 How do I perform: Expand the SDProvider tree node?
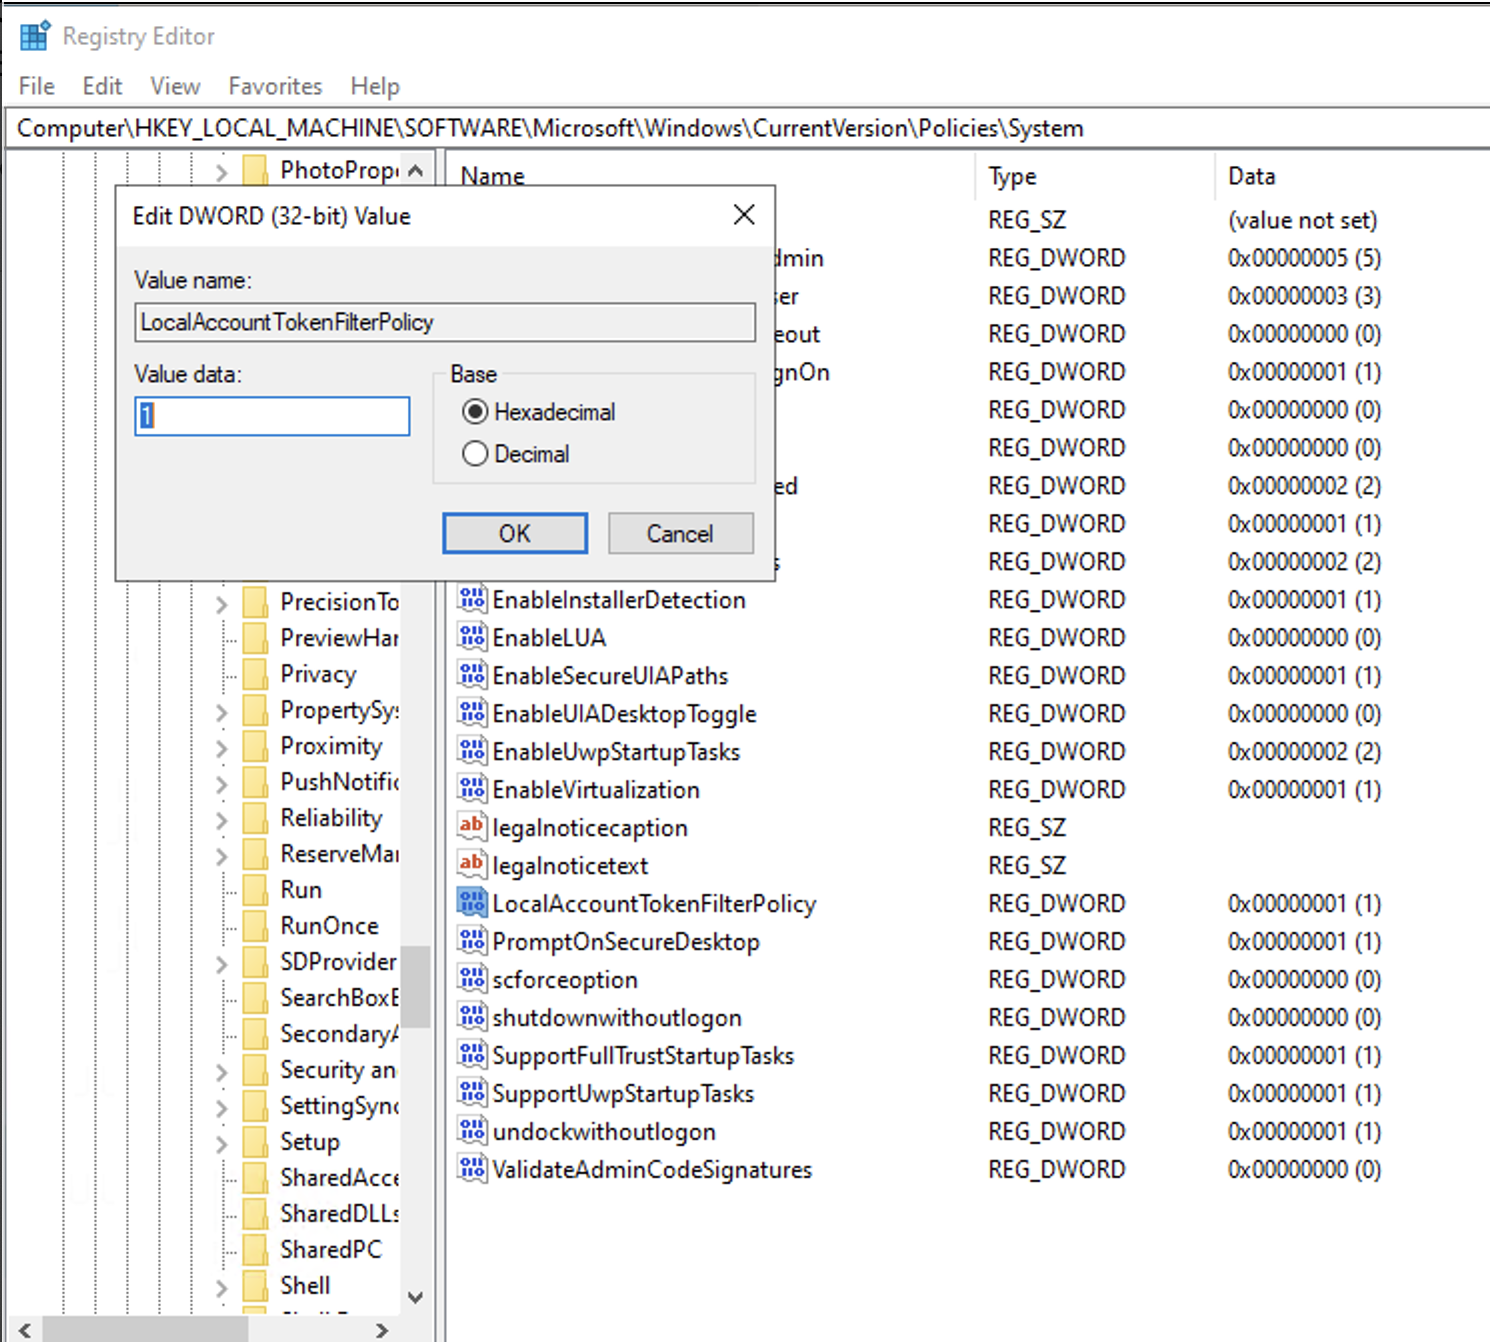222,963
